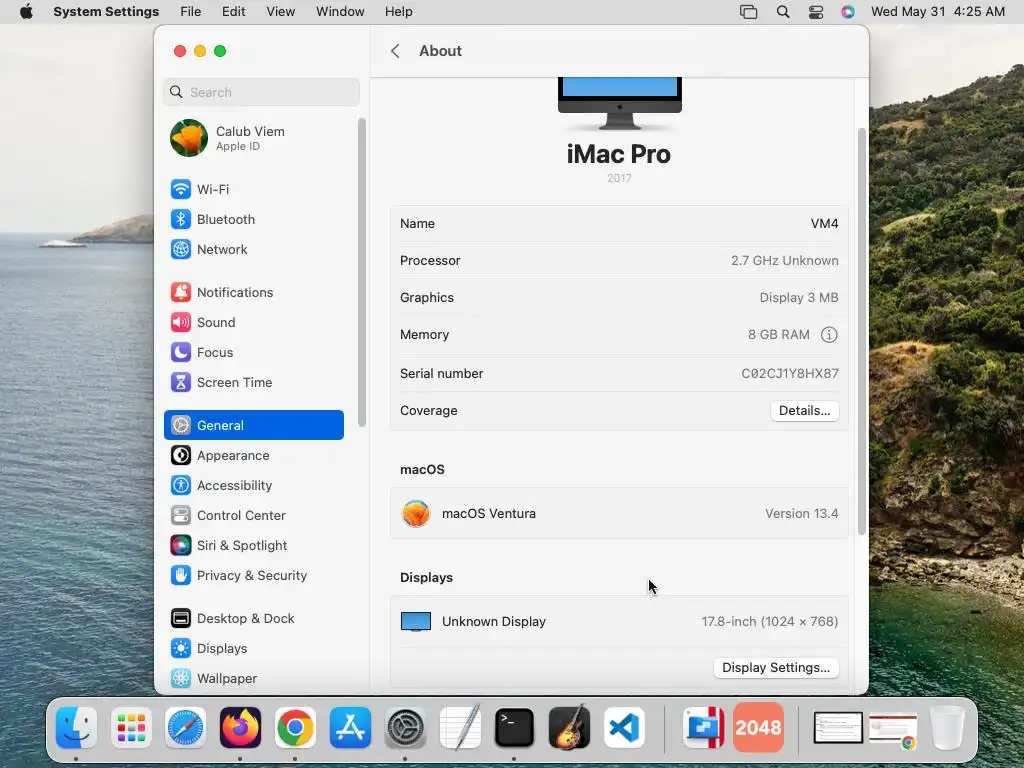Open Stage Manager menu bar icon
Screen dimensions: 1024x768
748,12
